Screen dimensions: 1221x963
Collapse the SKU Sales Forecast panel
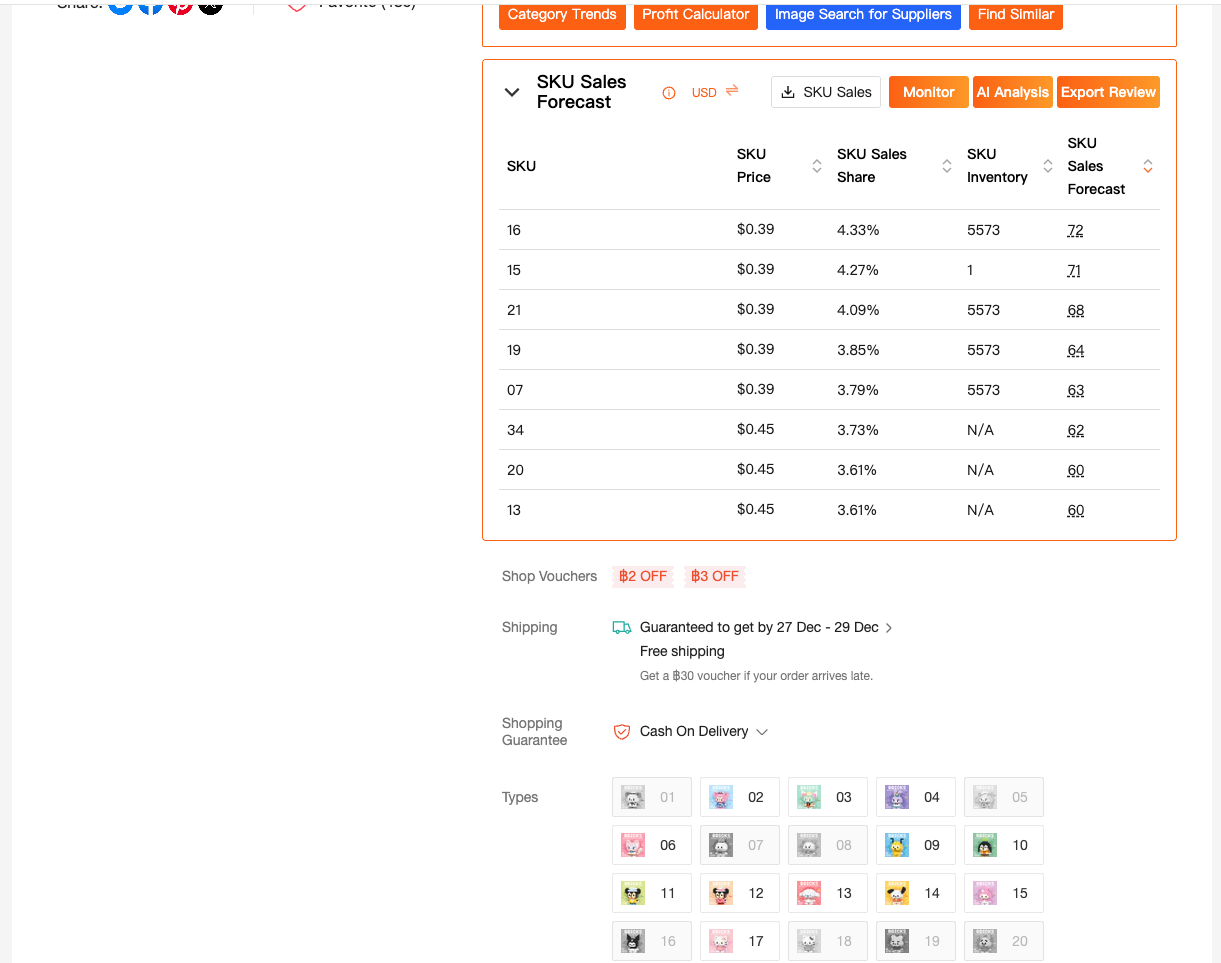pos(512,92)
